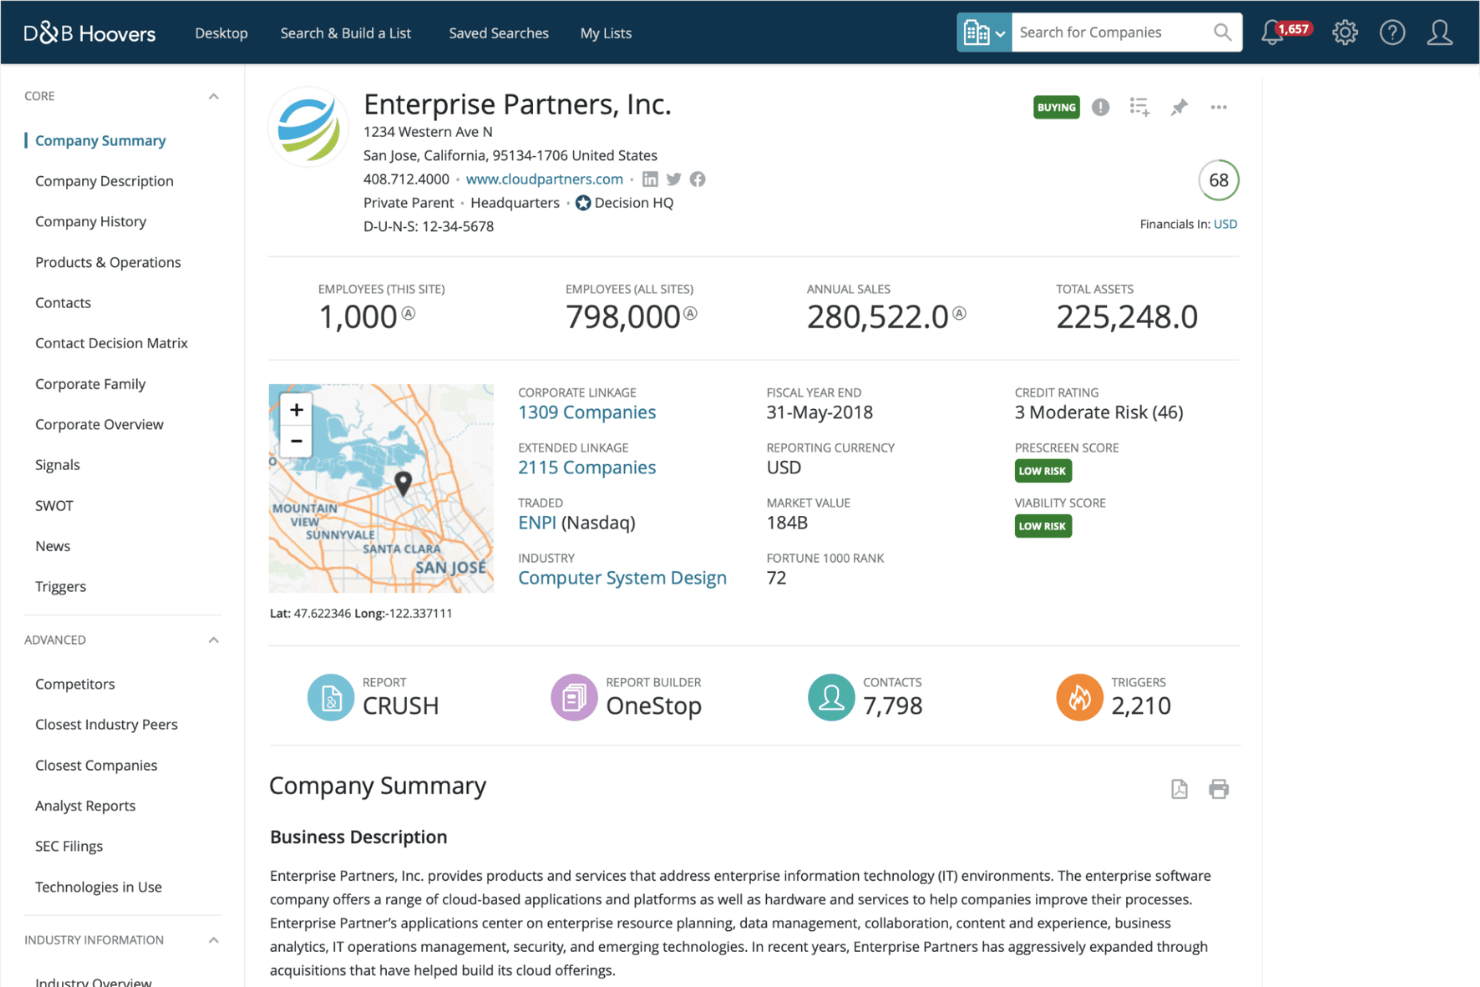Open Computer System Design industry link

(x=622, y=578)
